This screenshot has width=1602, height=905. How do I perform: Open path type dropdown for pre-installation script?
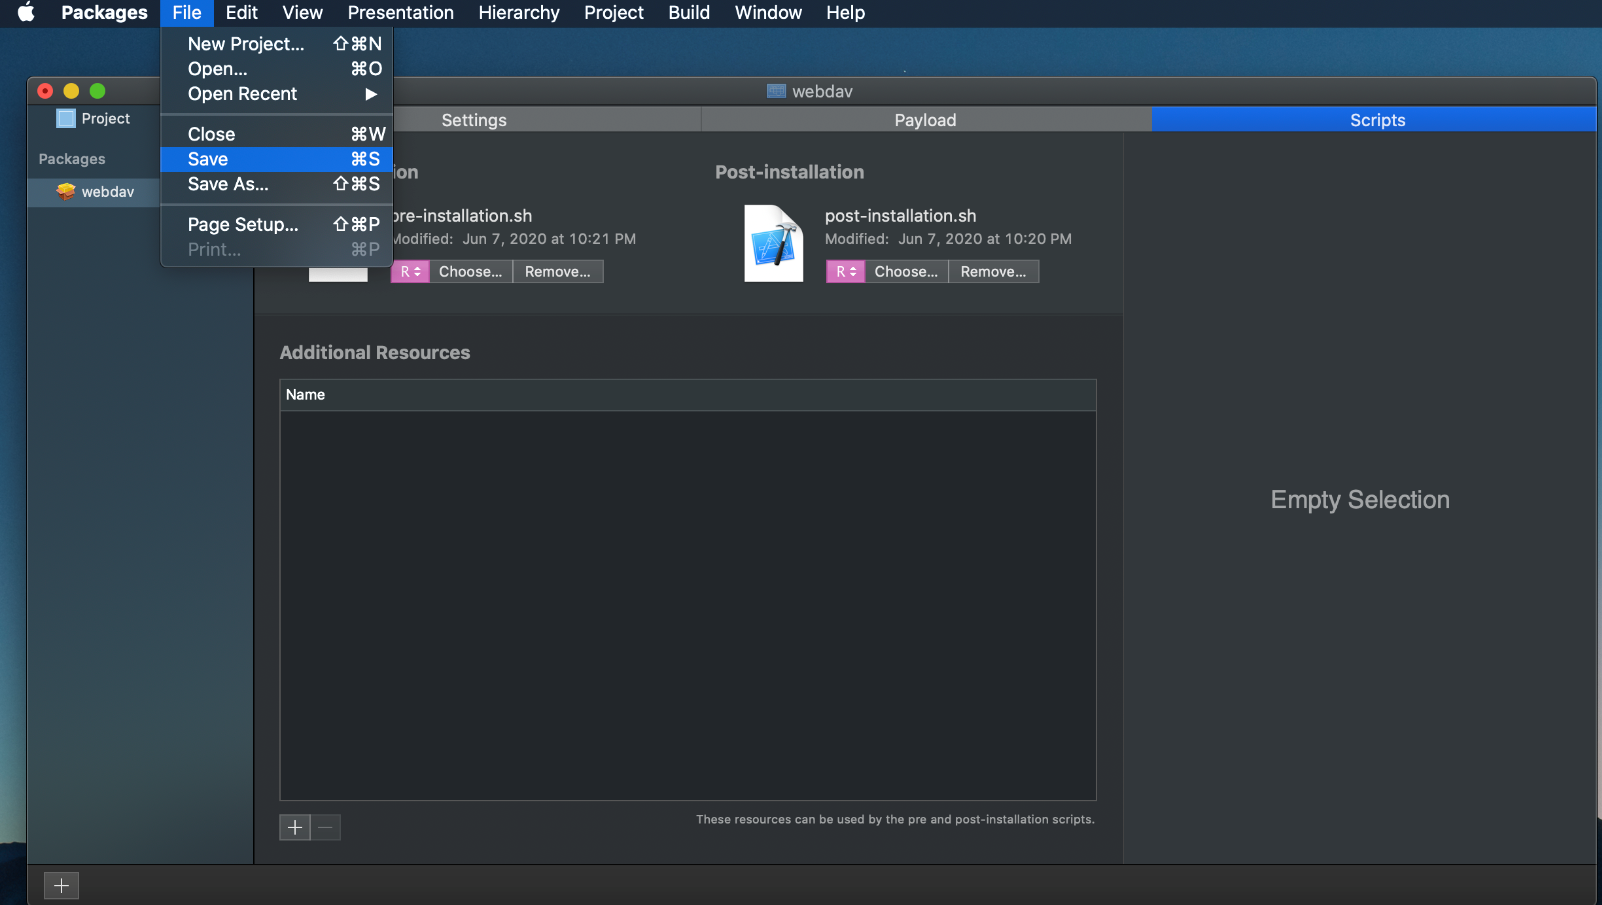coord(410,271)
